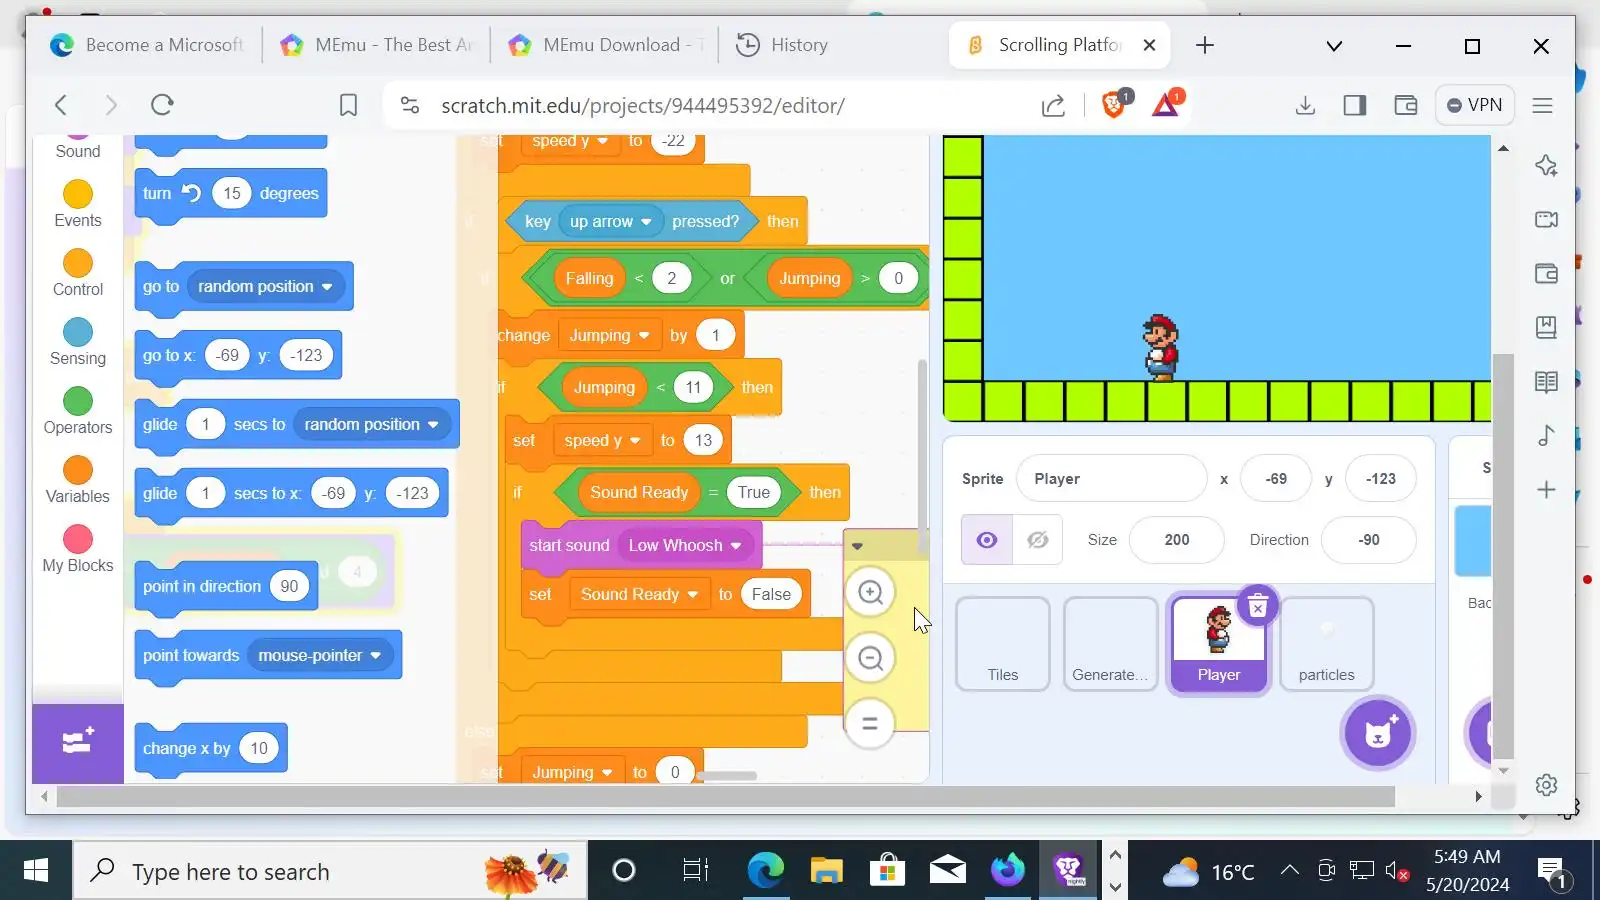Hide the sprite with crossed eye icon
This screenshot has width=1600, height=900.
click(x=1037, y=540)
